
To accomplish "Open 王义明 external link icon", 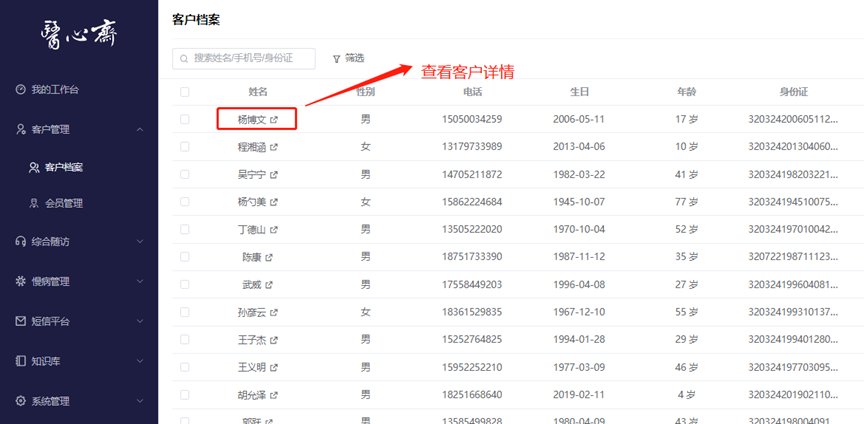I will click(274, 367).
